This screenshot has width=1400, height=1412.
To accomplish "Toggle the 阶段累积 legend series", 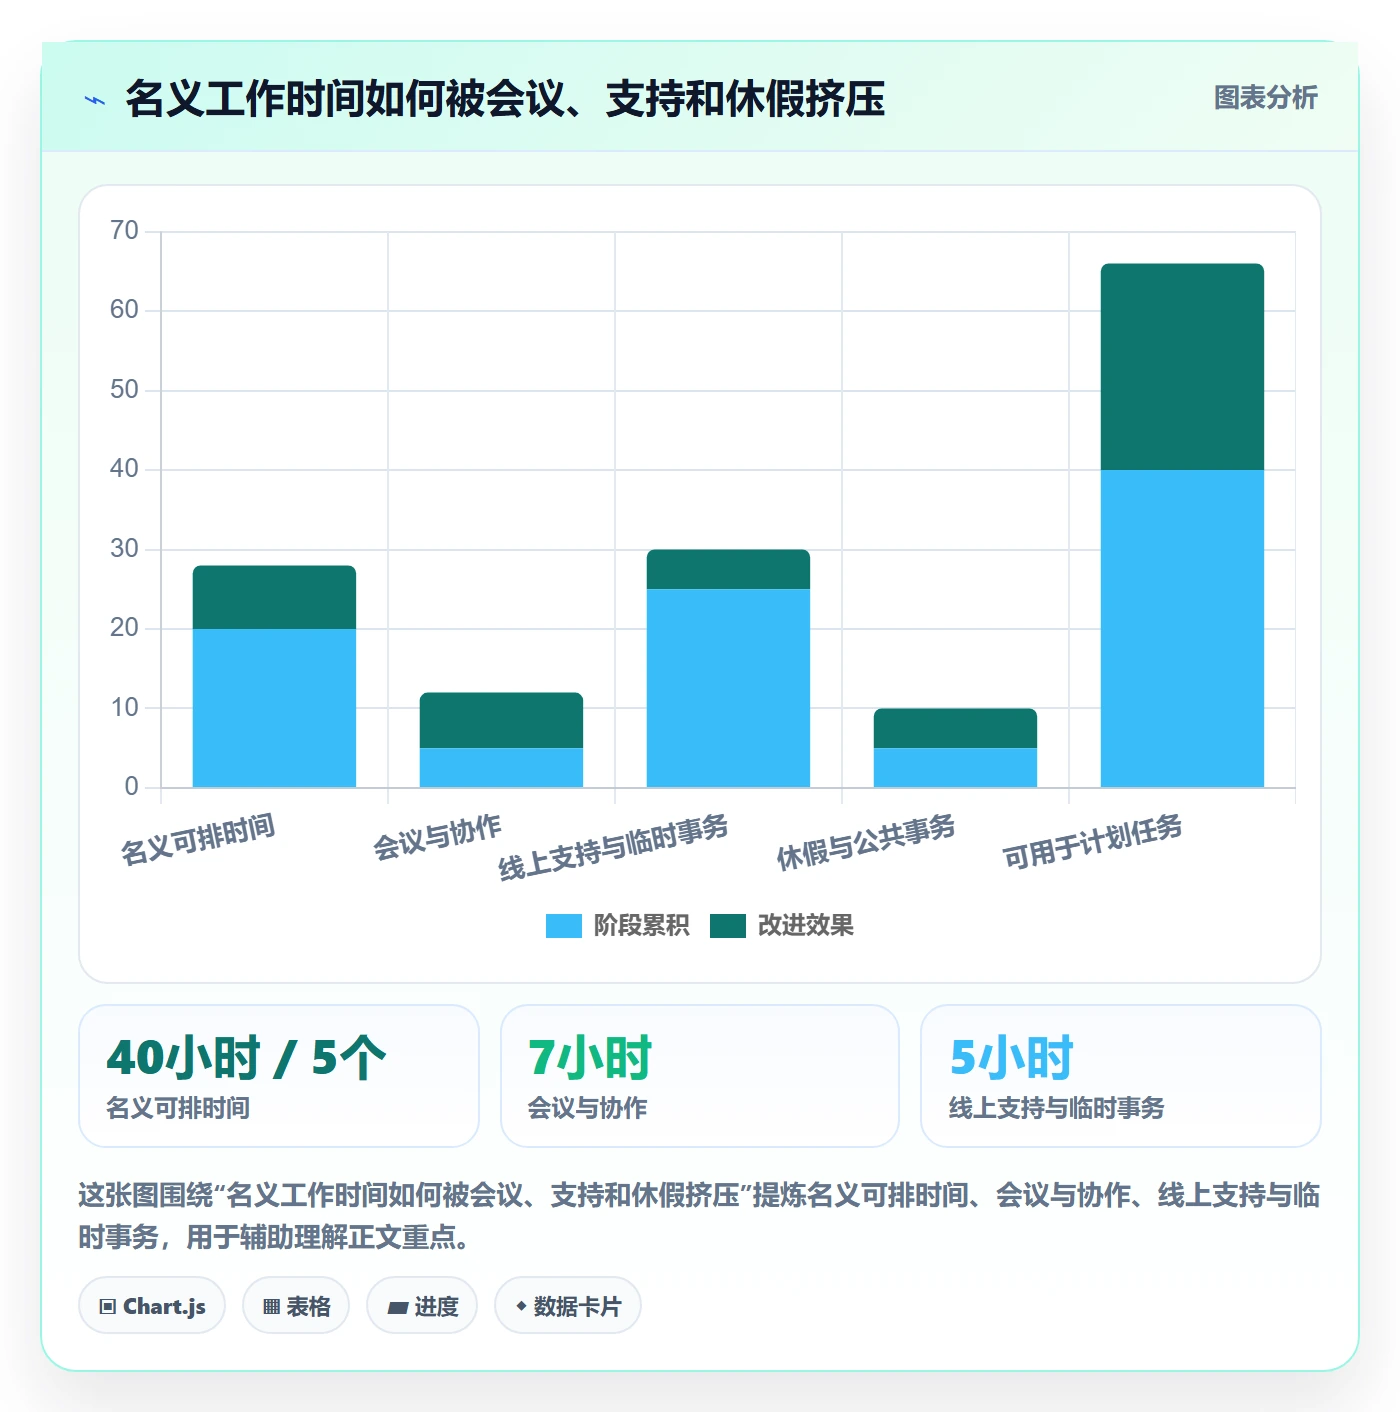I will [617, 926].
